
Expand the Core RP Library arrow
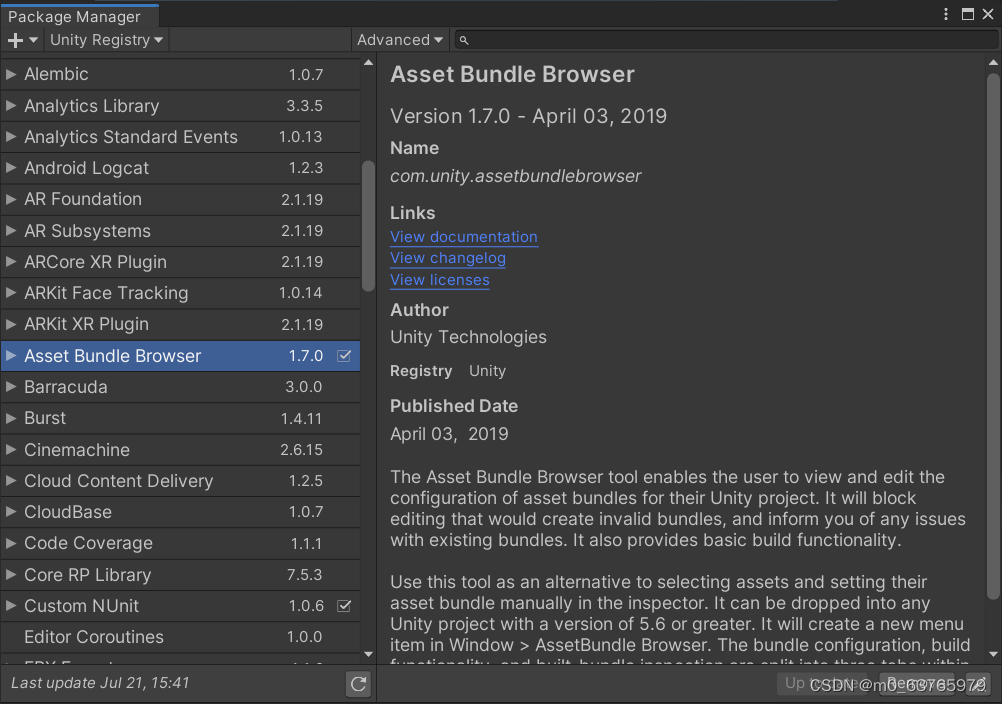[x=11, y=575]
